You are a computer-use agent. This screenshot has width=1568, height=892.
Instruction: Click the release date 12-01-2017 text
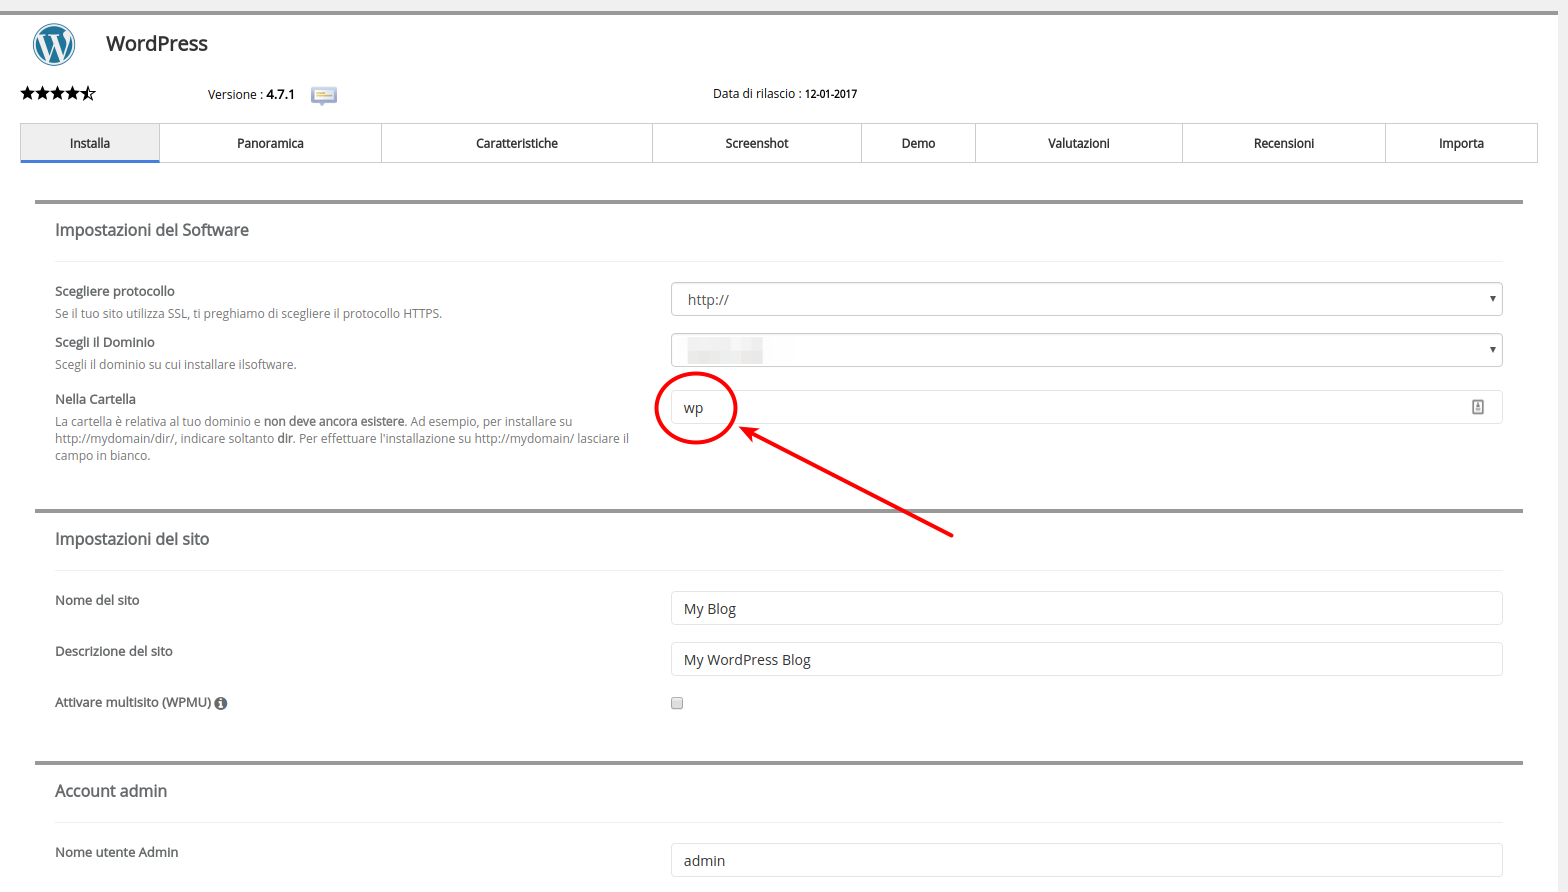pos(831,94)
